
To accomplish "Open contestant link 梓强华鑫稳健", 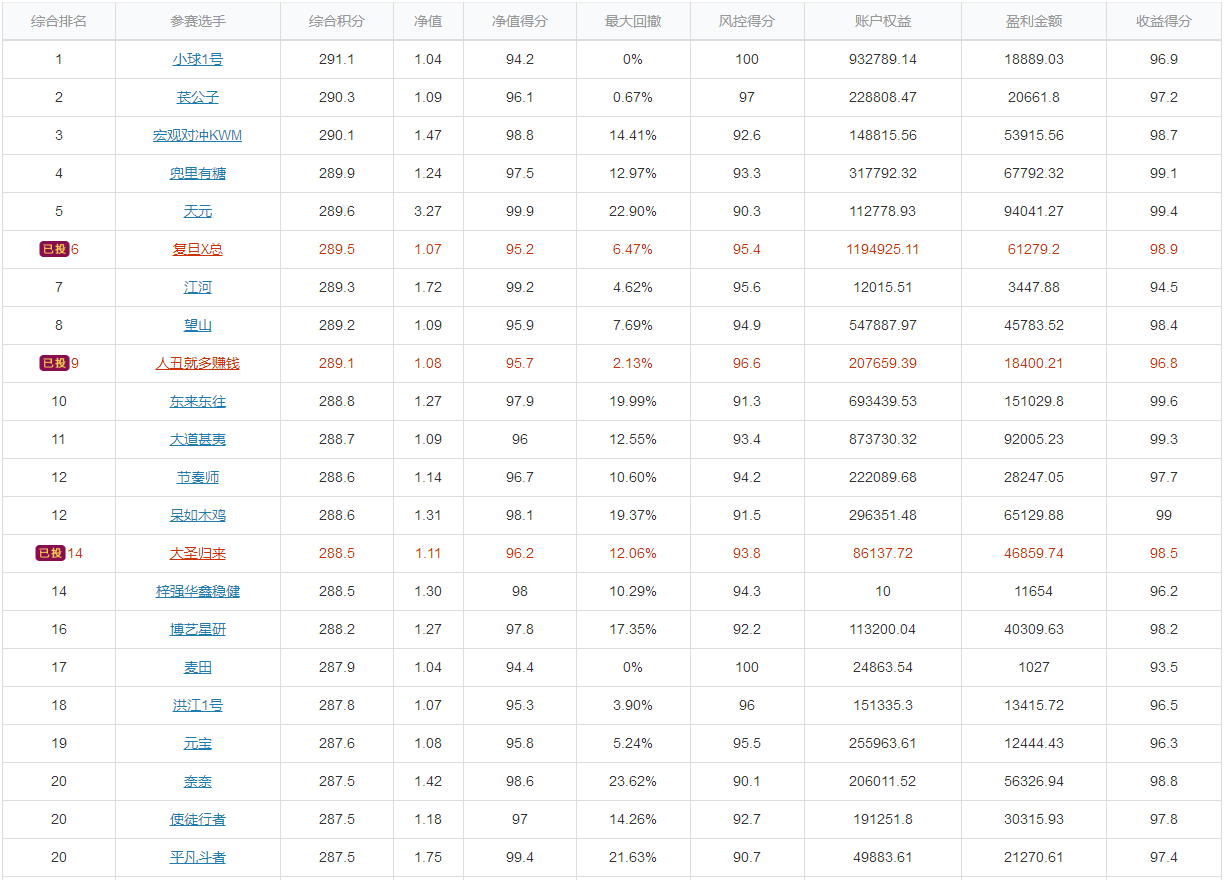I will coord(197,591).
